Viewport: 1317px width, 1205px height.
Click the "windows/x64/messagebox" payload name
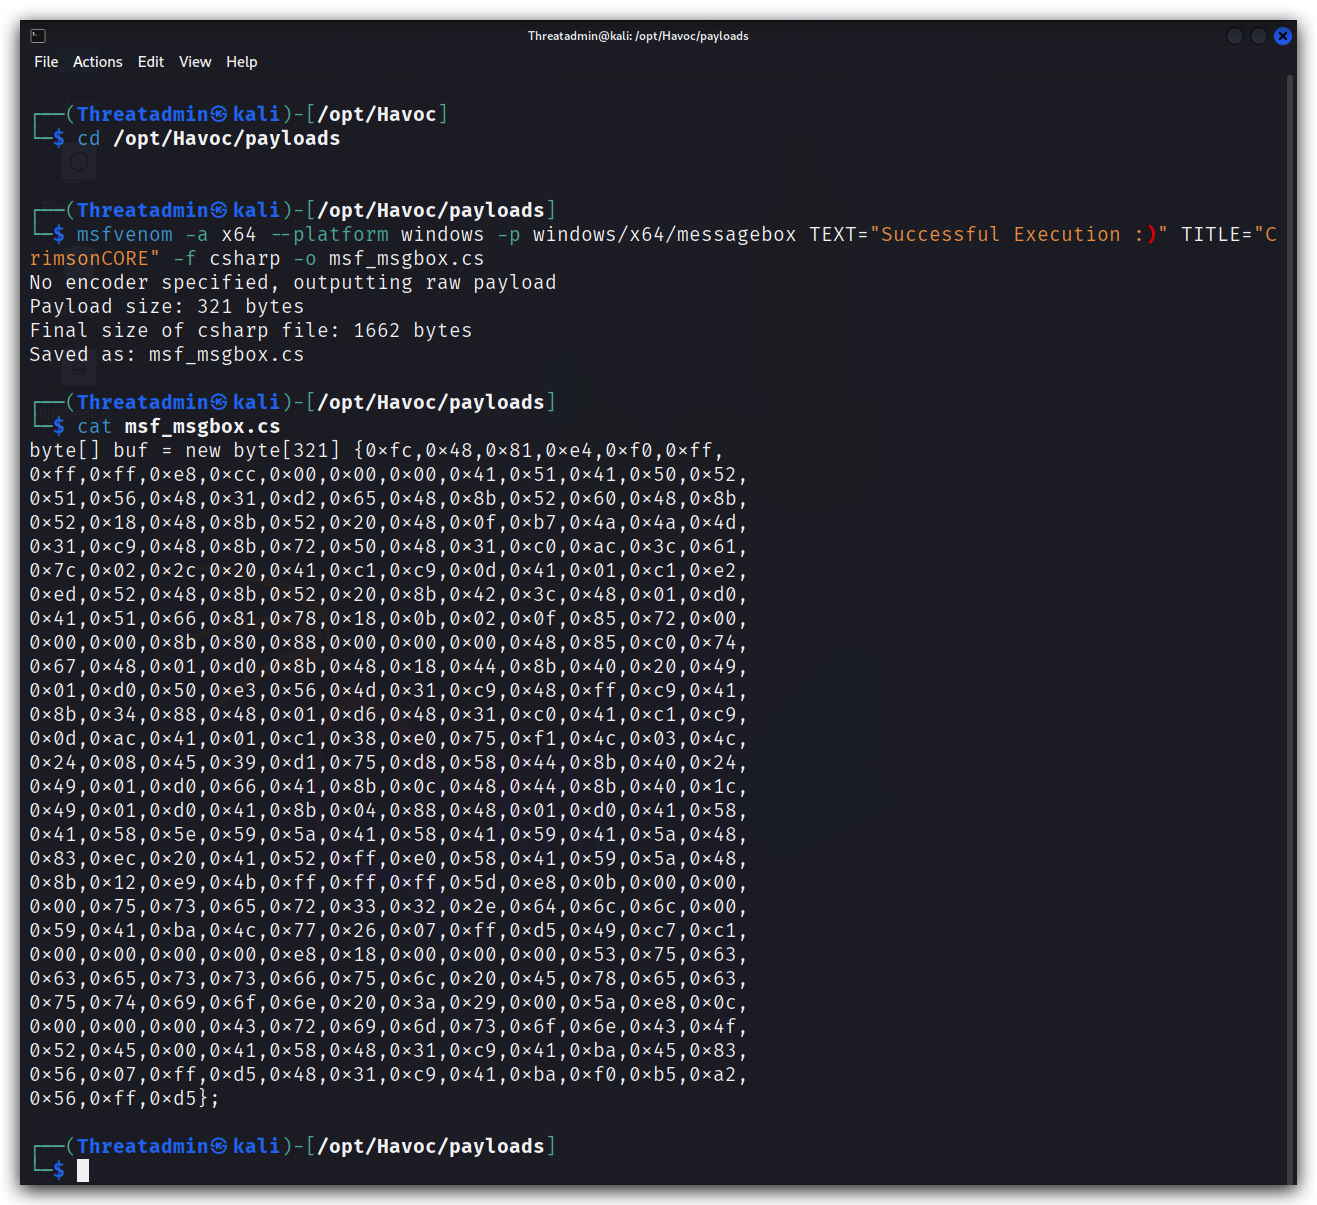click(665, 234)
